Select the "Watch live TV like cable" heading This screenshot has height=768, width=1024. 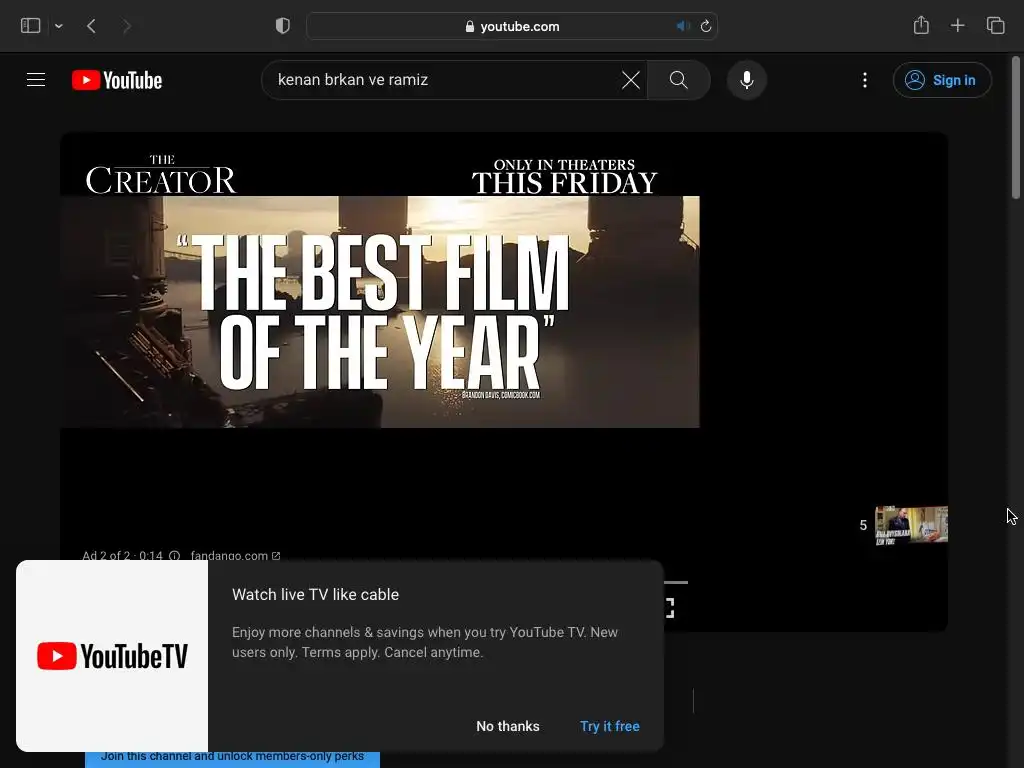(x=315, y=594)
